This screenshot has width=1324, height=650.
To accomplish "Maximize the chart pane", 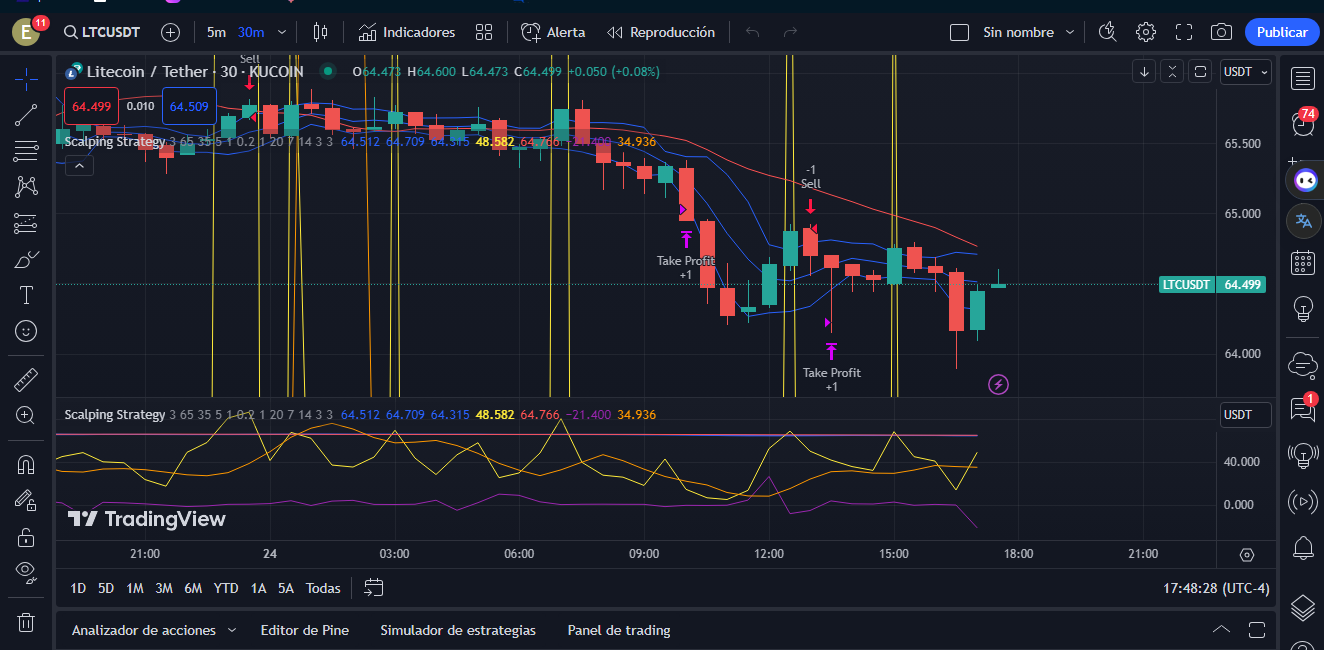I will point(1200,71).
